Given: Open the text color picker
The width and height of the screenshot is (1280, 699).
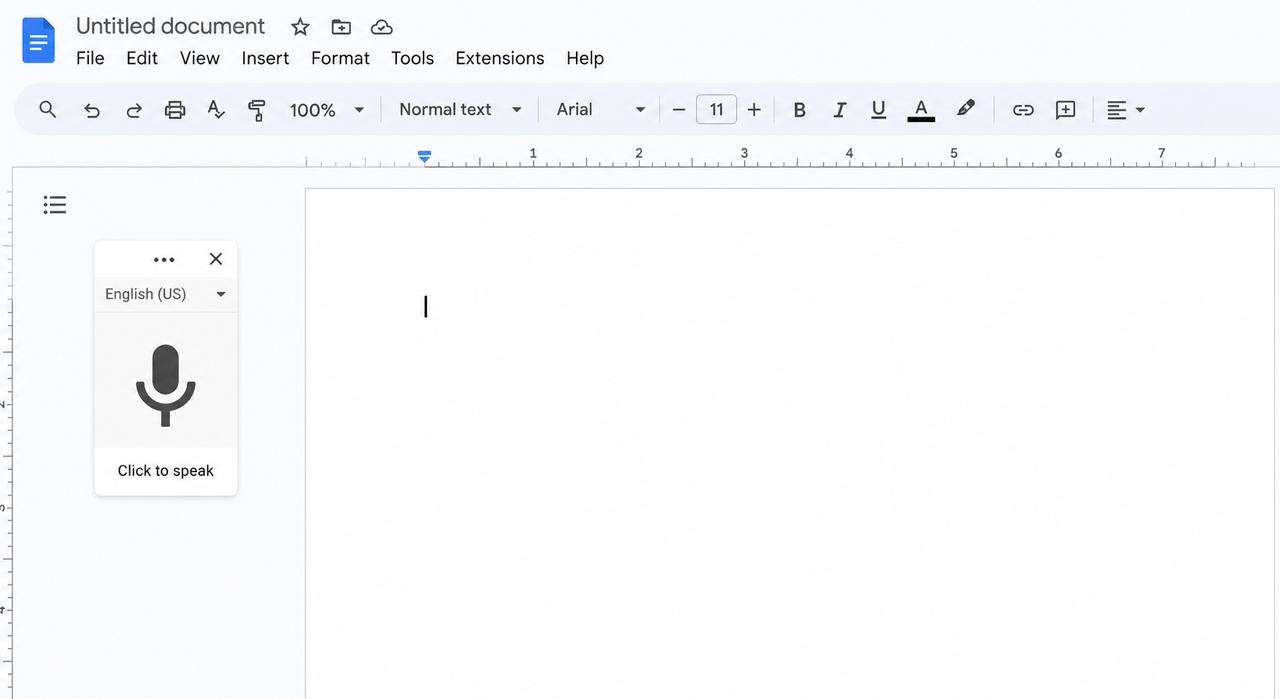Looking at the screenshot, I should pyautogui.click(x=921, y=110).
